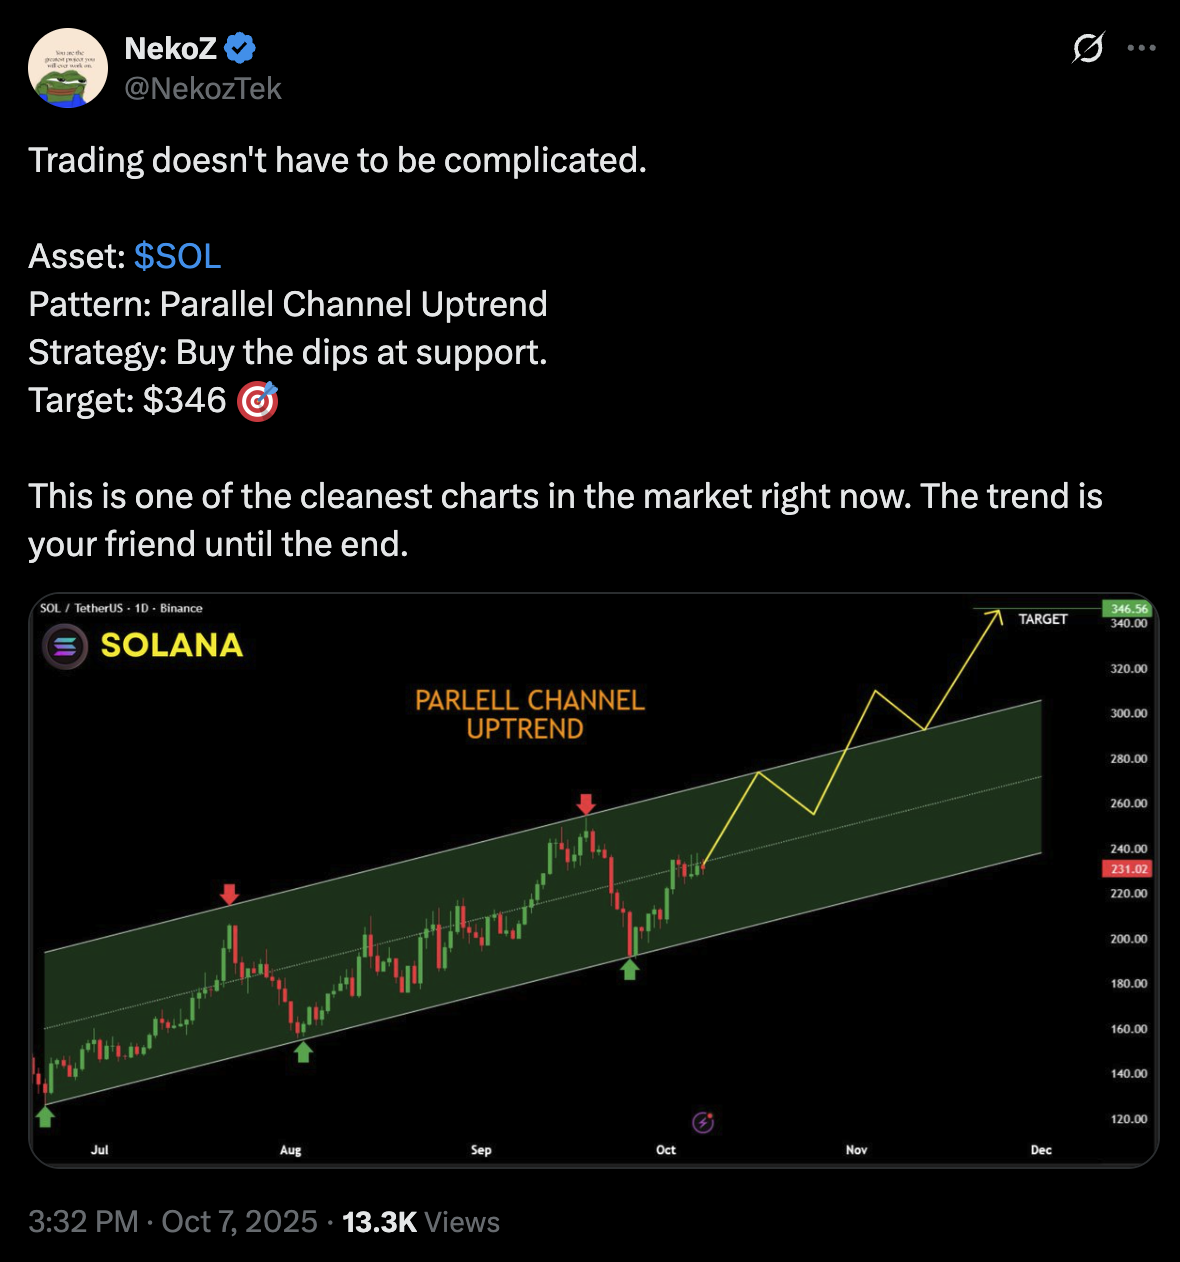Screen dimensions: 1180x1262
Task: Click the target dart emoji
Action: (258, 401)
